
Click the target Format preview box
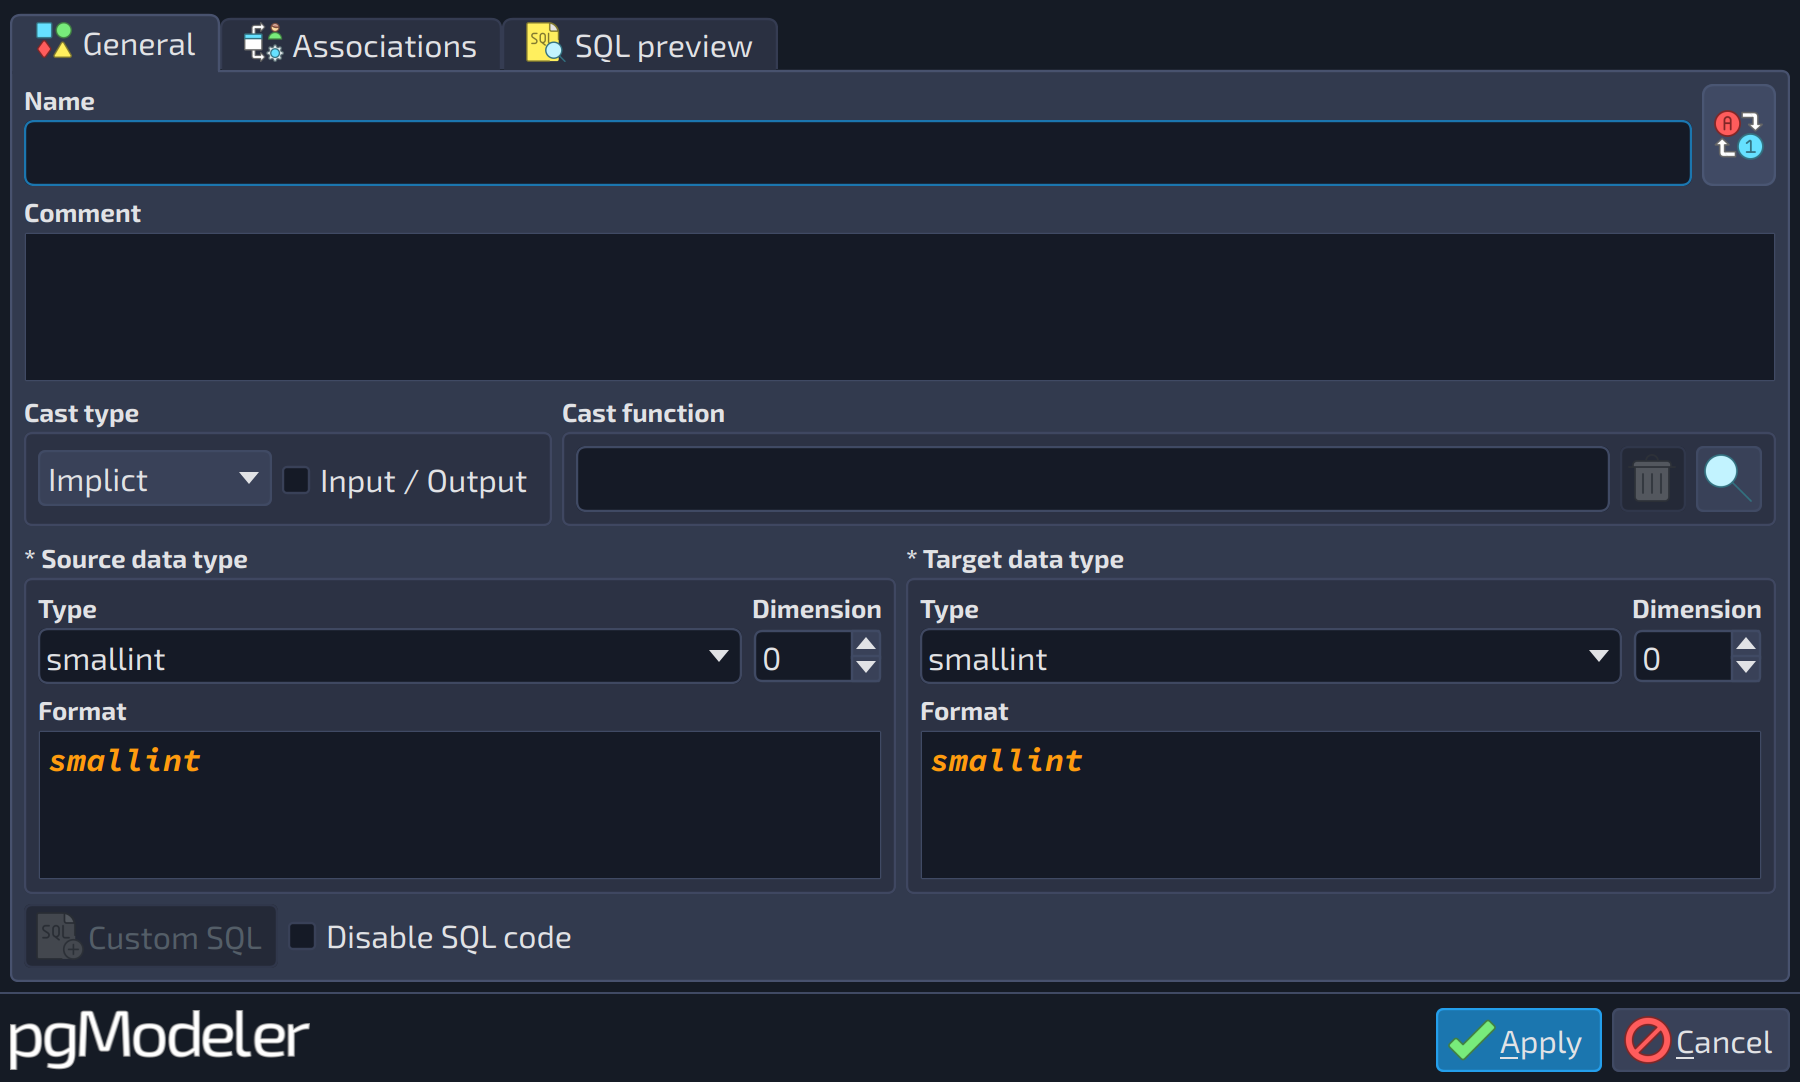pos(1340,805)
